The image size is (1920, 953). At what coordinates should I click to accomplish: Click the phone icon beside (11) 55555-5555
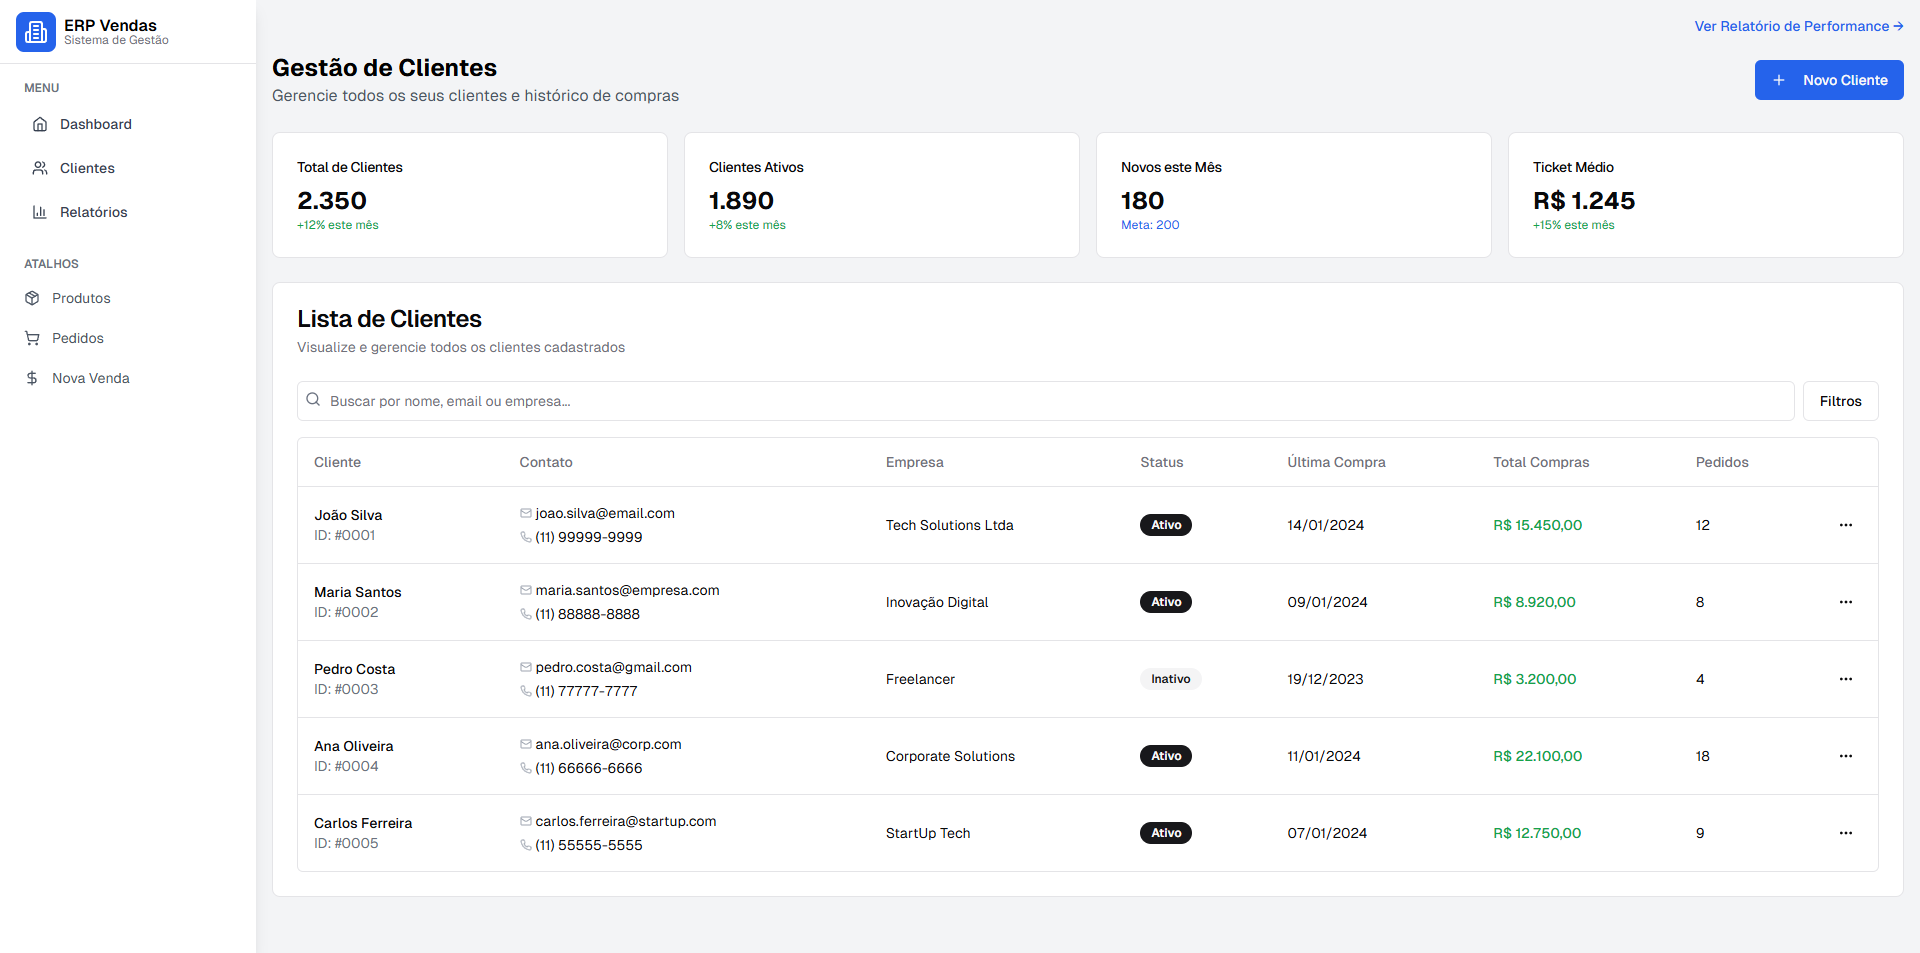(526, 845)
